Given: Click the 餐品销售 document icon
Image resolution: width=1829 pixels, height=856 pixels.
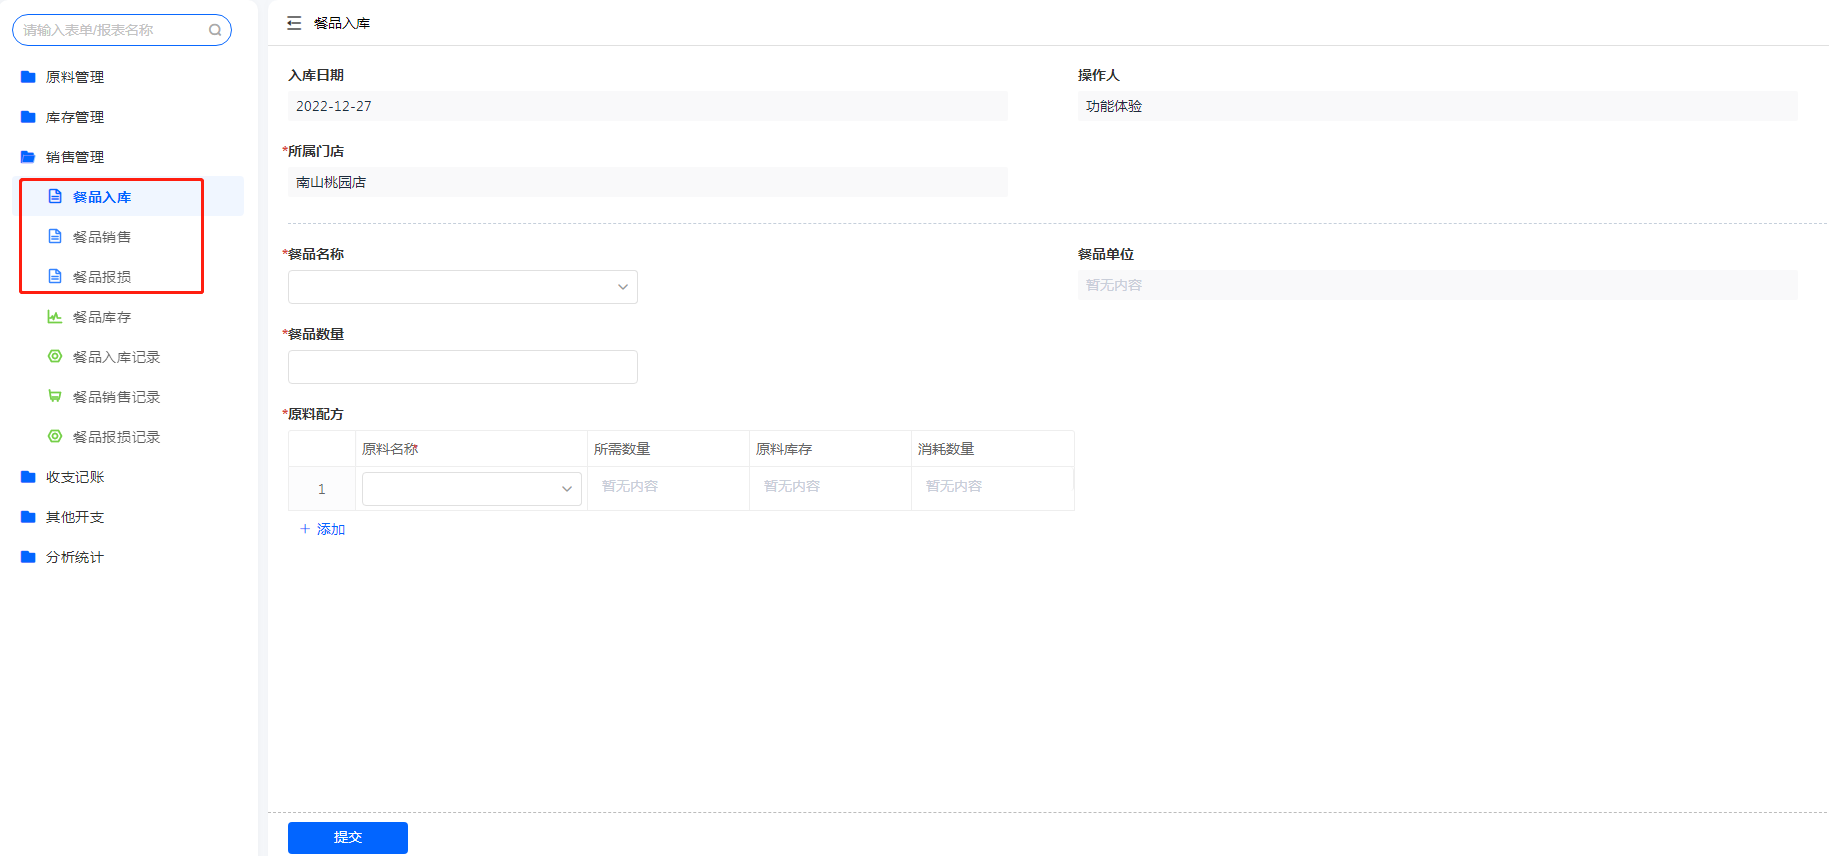Looking at the screenshot, I should [x=55, y=237].
